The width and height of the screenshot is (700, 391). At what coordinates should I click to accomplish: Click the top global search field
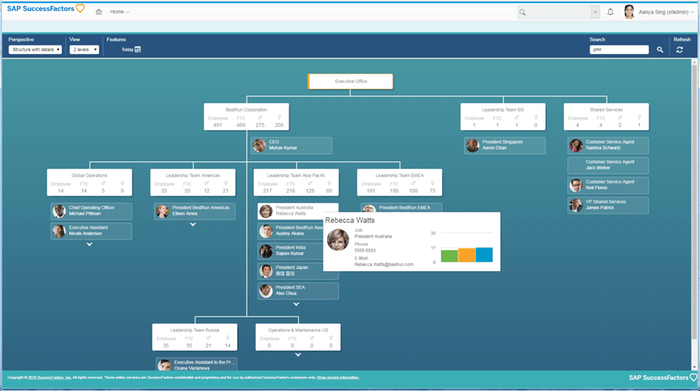(x=554, y=12)
